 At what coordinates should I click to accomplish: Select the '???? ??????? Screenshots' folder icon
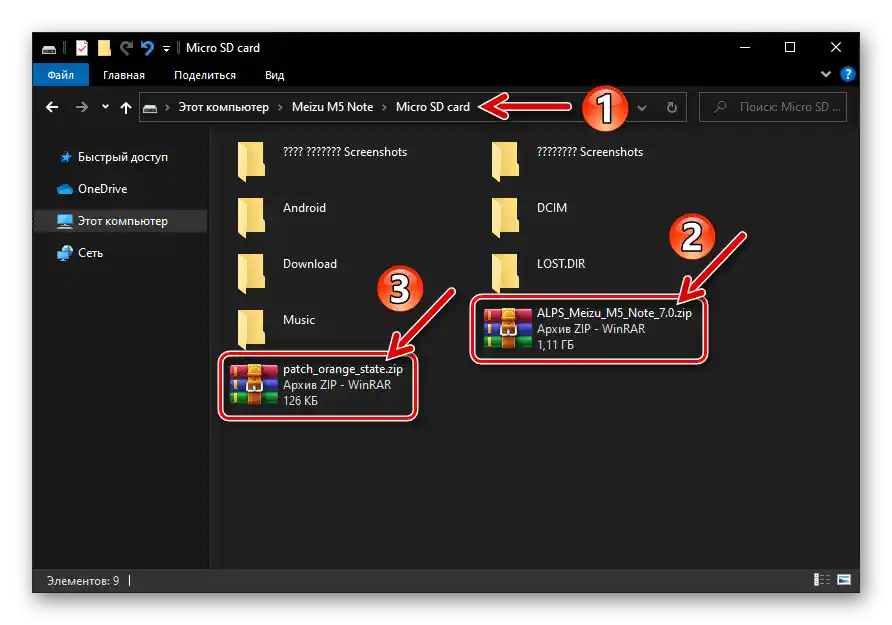click(x=251, y=162)
